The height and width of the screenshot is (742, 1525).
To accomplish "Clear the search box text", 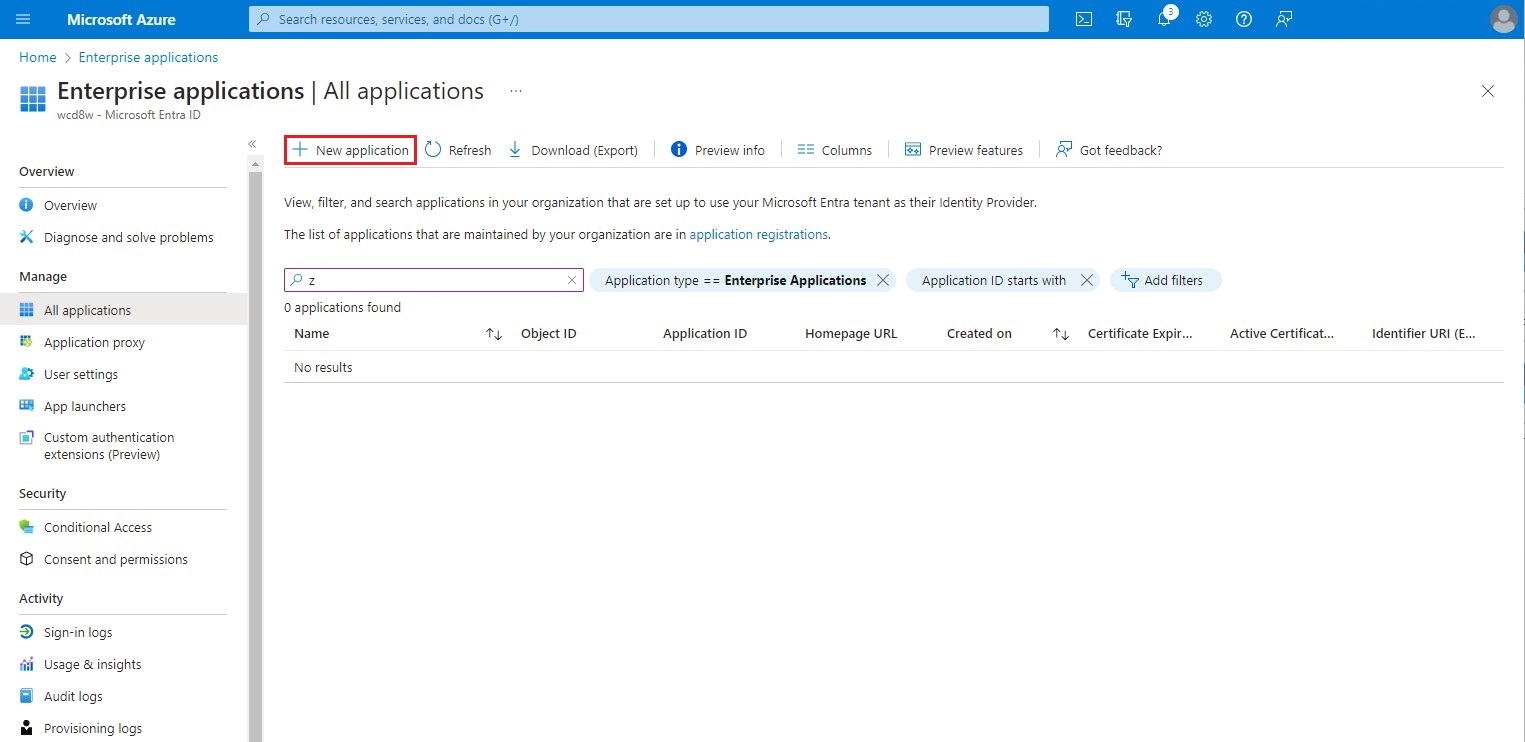I will 571,280.
